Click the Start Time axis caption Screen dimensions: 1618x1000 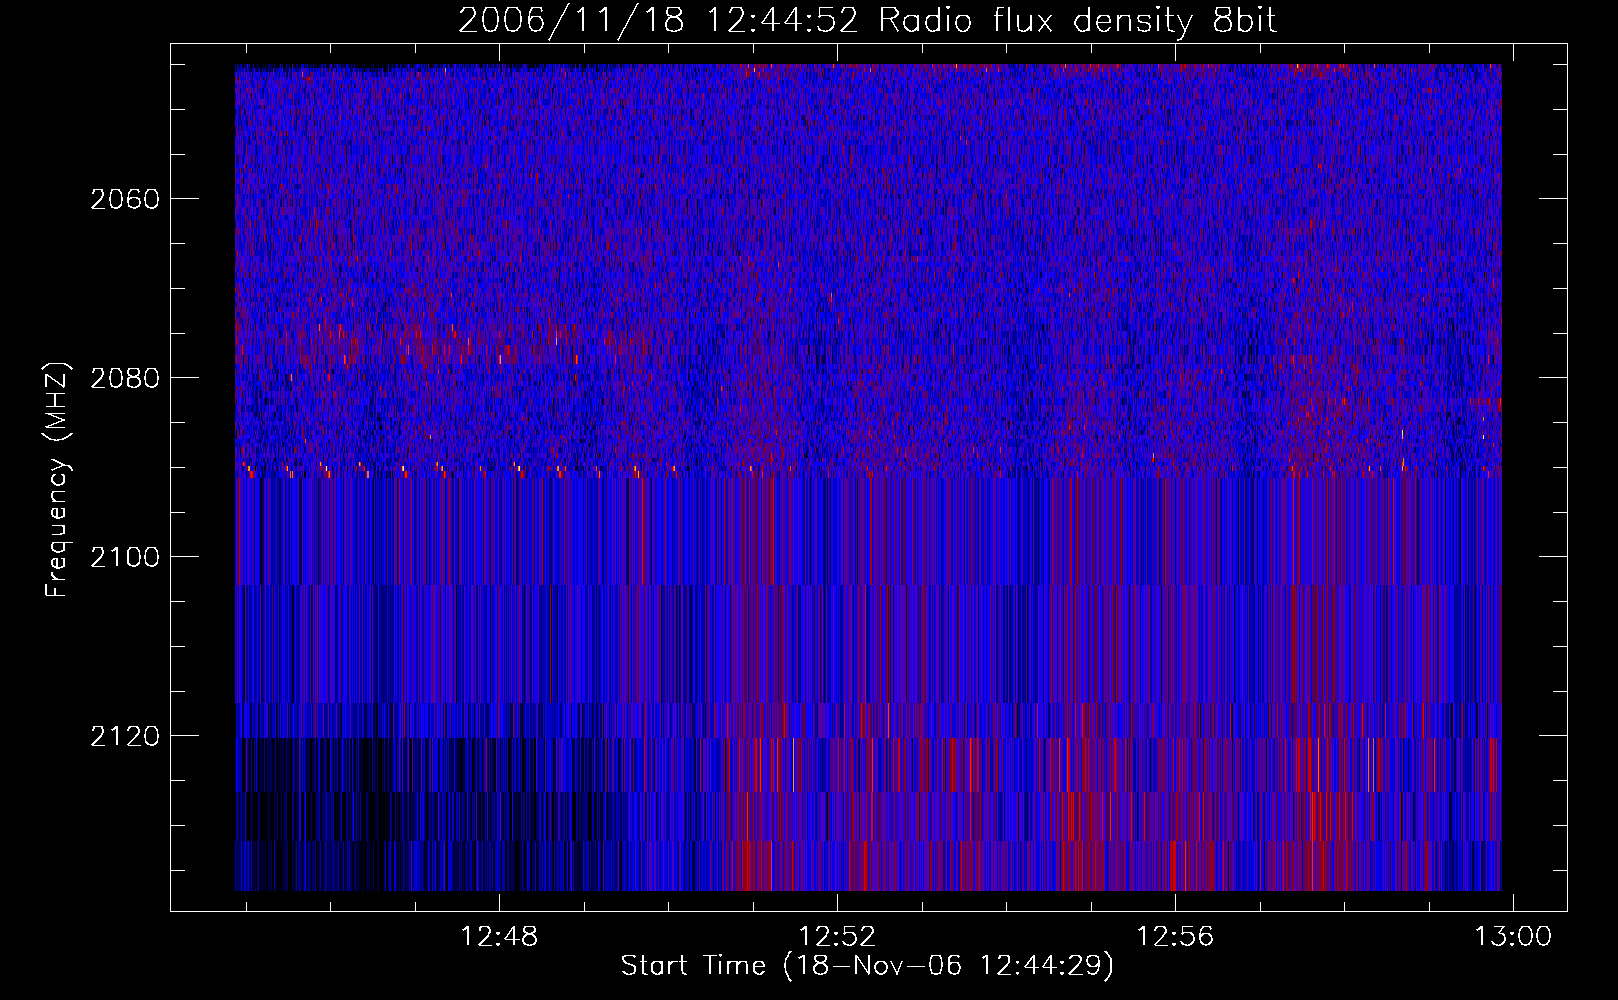click(867, 965)
